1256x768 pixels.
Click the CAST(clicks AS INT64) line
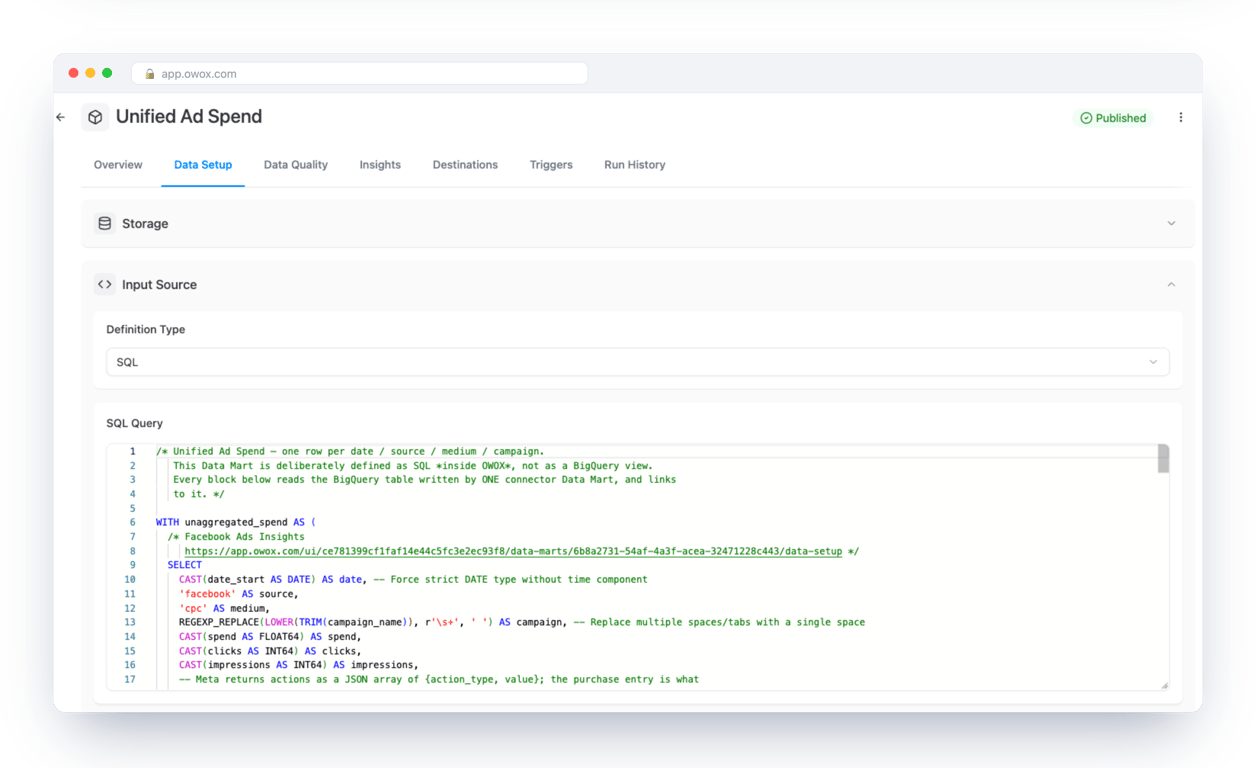[x=270, y=651]
